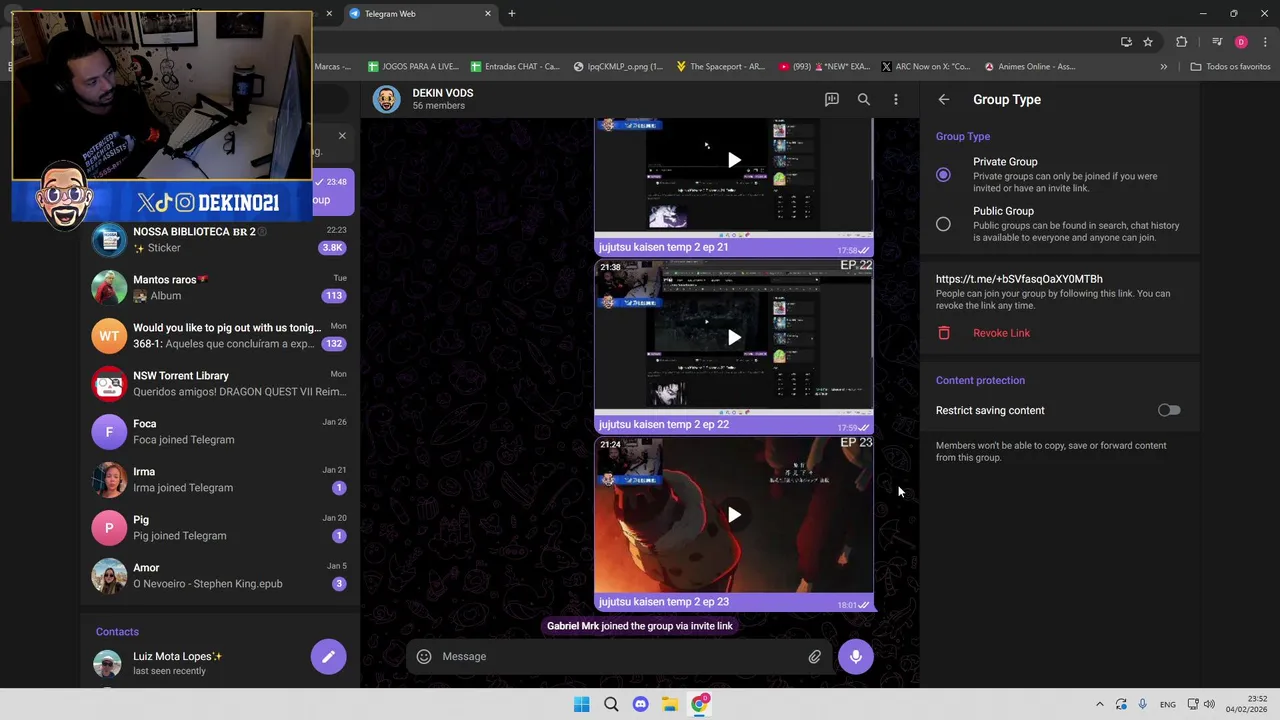Close the Telegram Web tab
1280x720 pixels.
click(488, 14)
